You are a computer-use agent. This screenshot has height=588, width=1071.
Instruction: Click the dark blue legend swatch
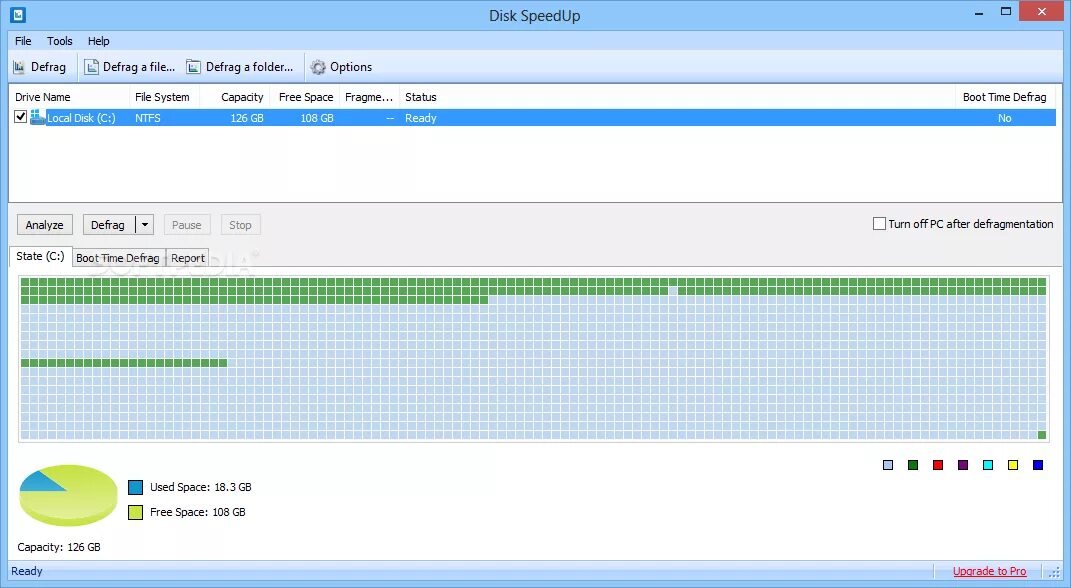(1038, 465)
